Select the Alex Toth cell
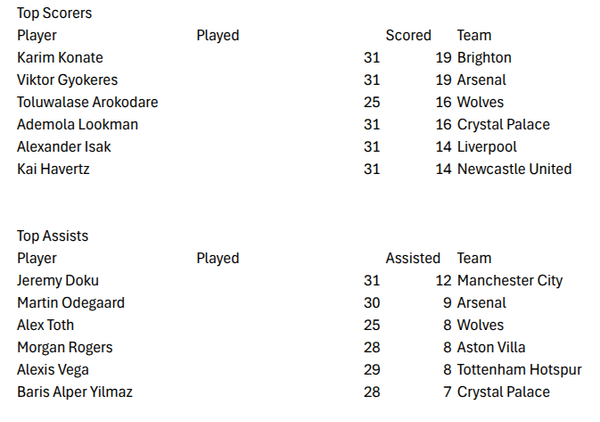600x422 pixels. (45, 325)
